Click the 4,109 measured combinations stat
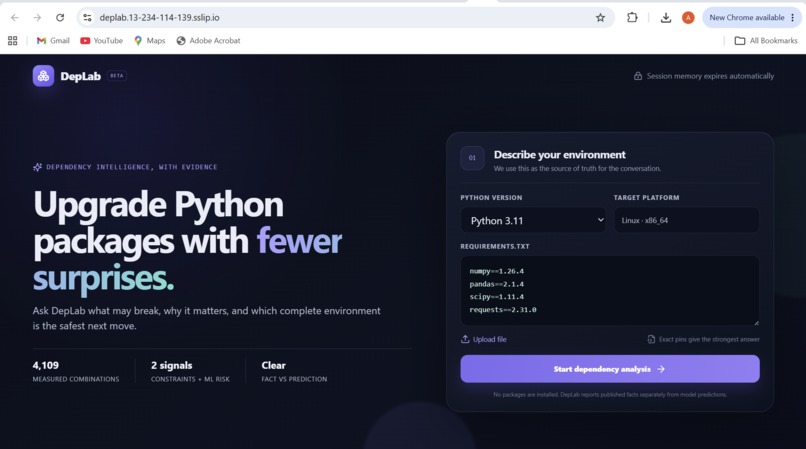The image size is (806, 449). point(76,371)
